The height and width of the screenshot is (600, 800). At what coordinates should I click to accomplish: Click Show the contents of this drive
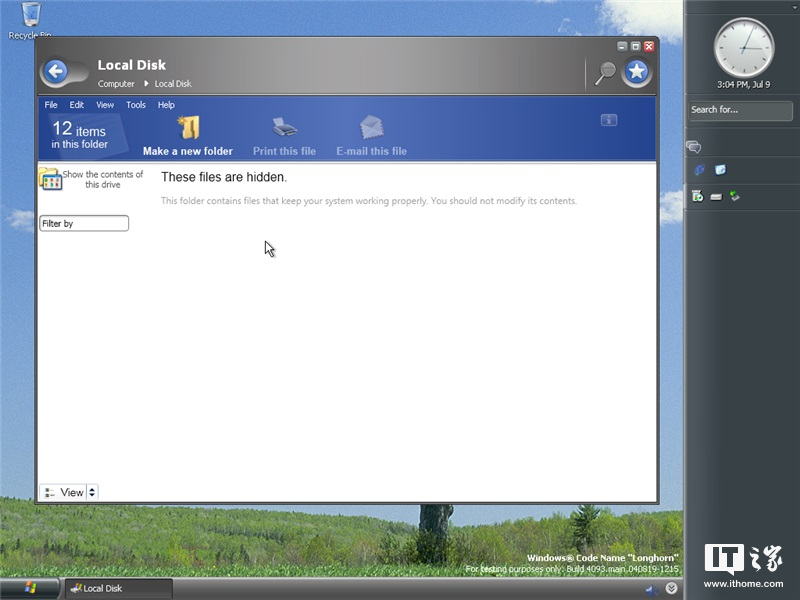[x=103, y=179]
